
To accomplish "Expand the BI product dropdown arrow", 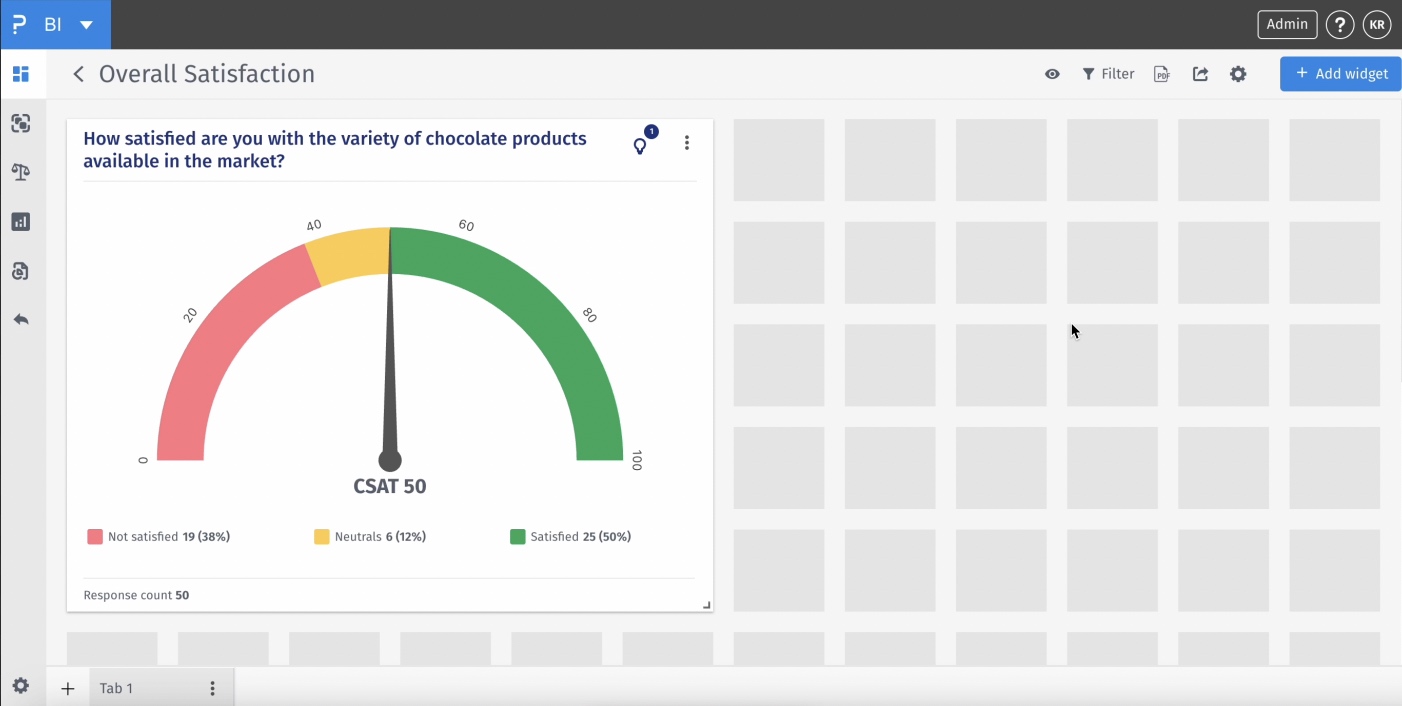I will tap(87, 25).
